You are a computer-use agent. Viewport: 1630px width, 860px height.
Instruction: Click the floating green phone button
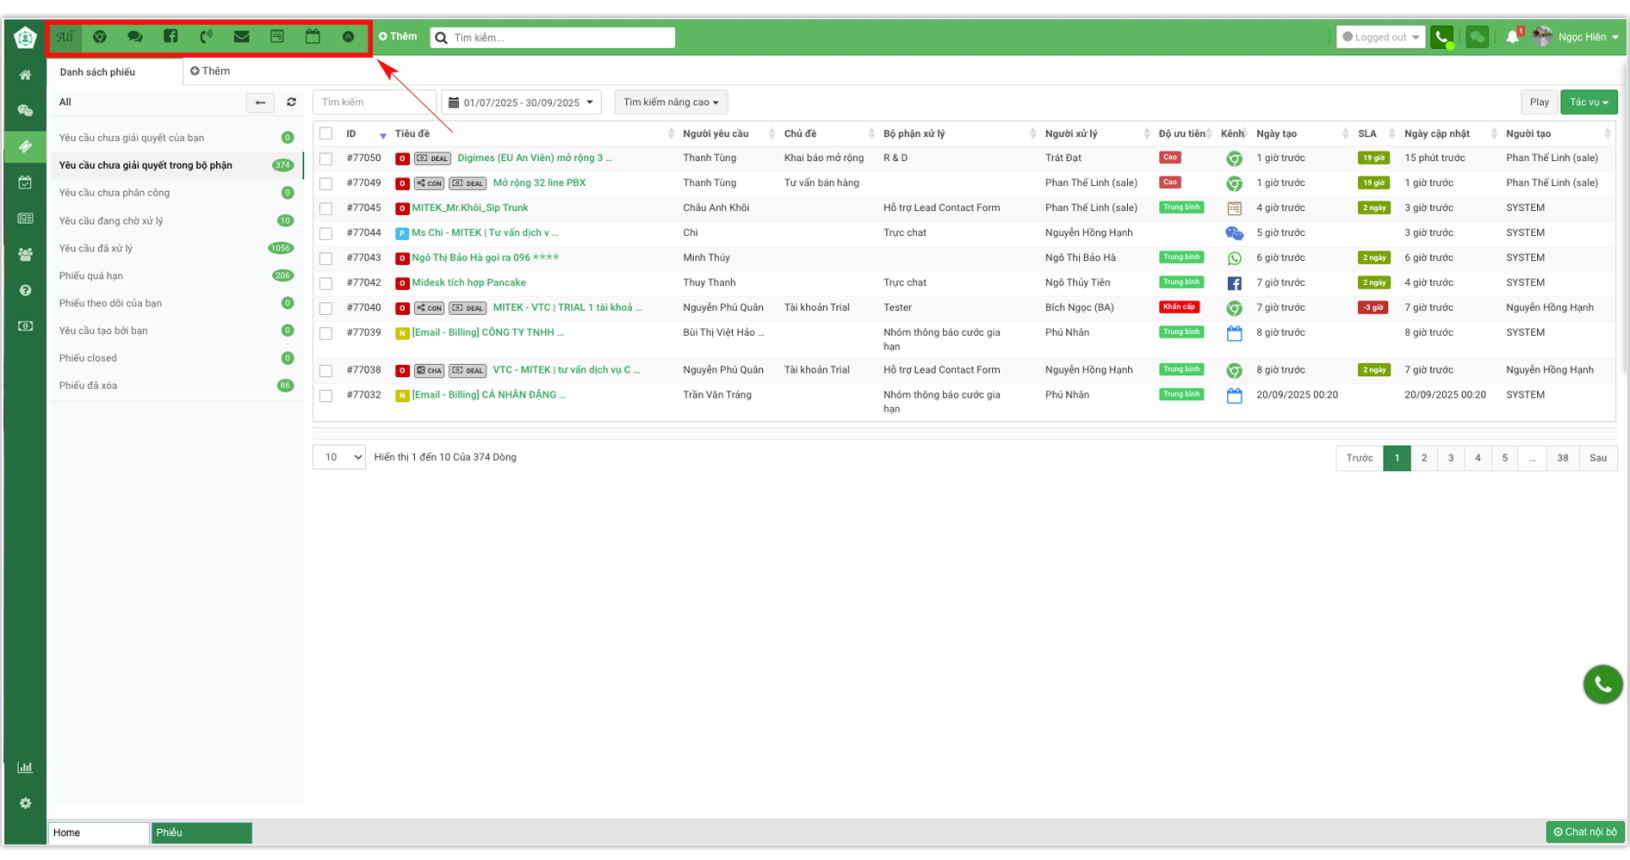coord(1602,684)
